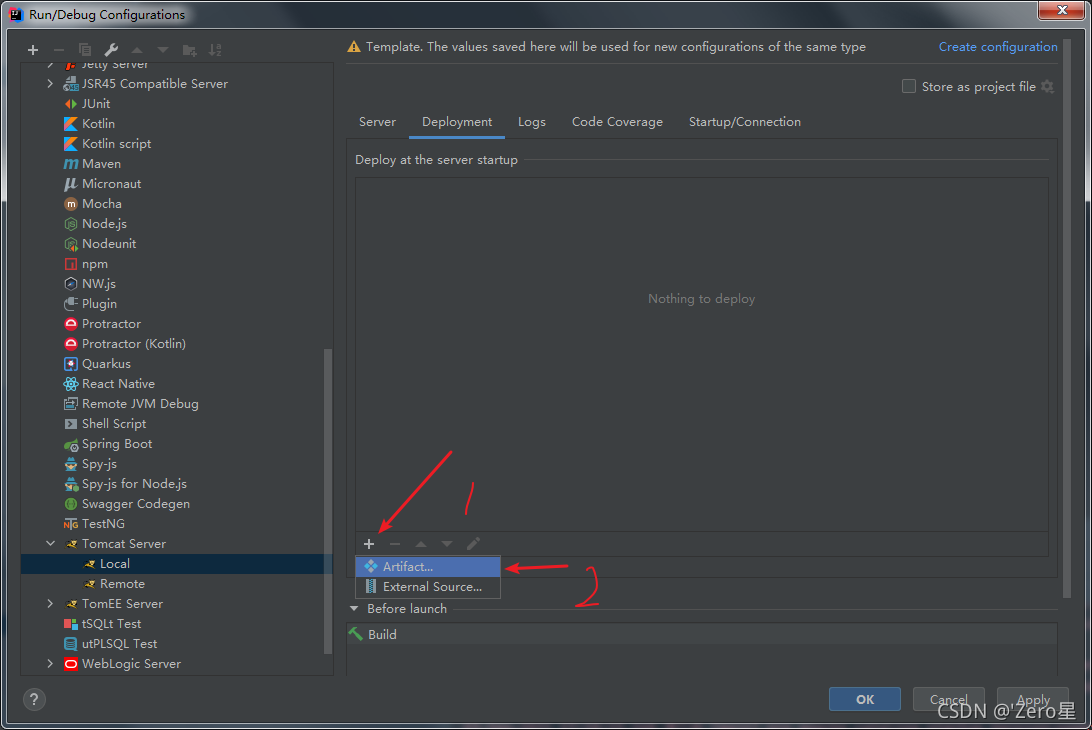The image size is (1092, 730).
Task: Click the Swagger Codegen icon
Action: tap(70, 504)
